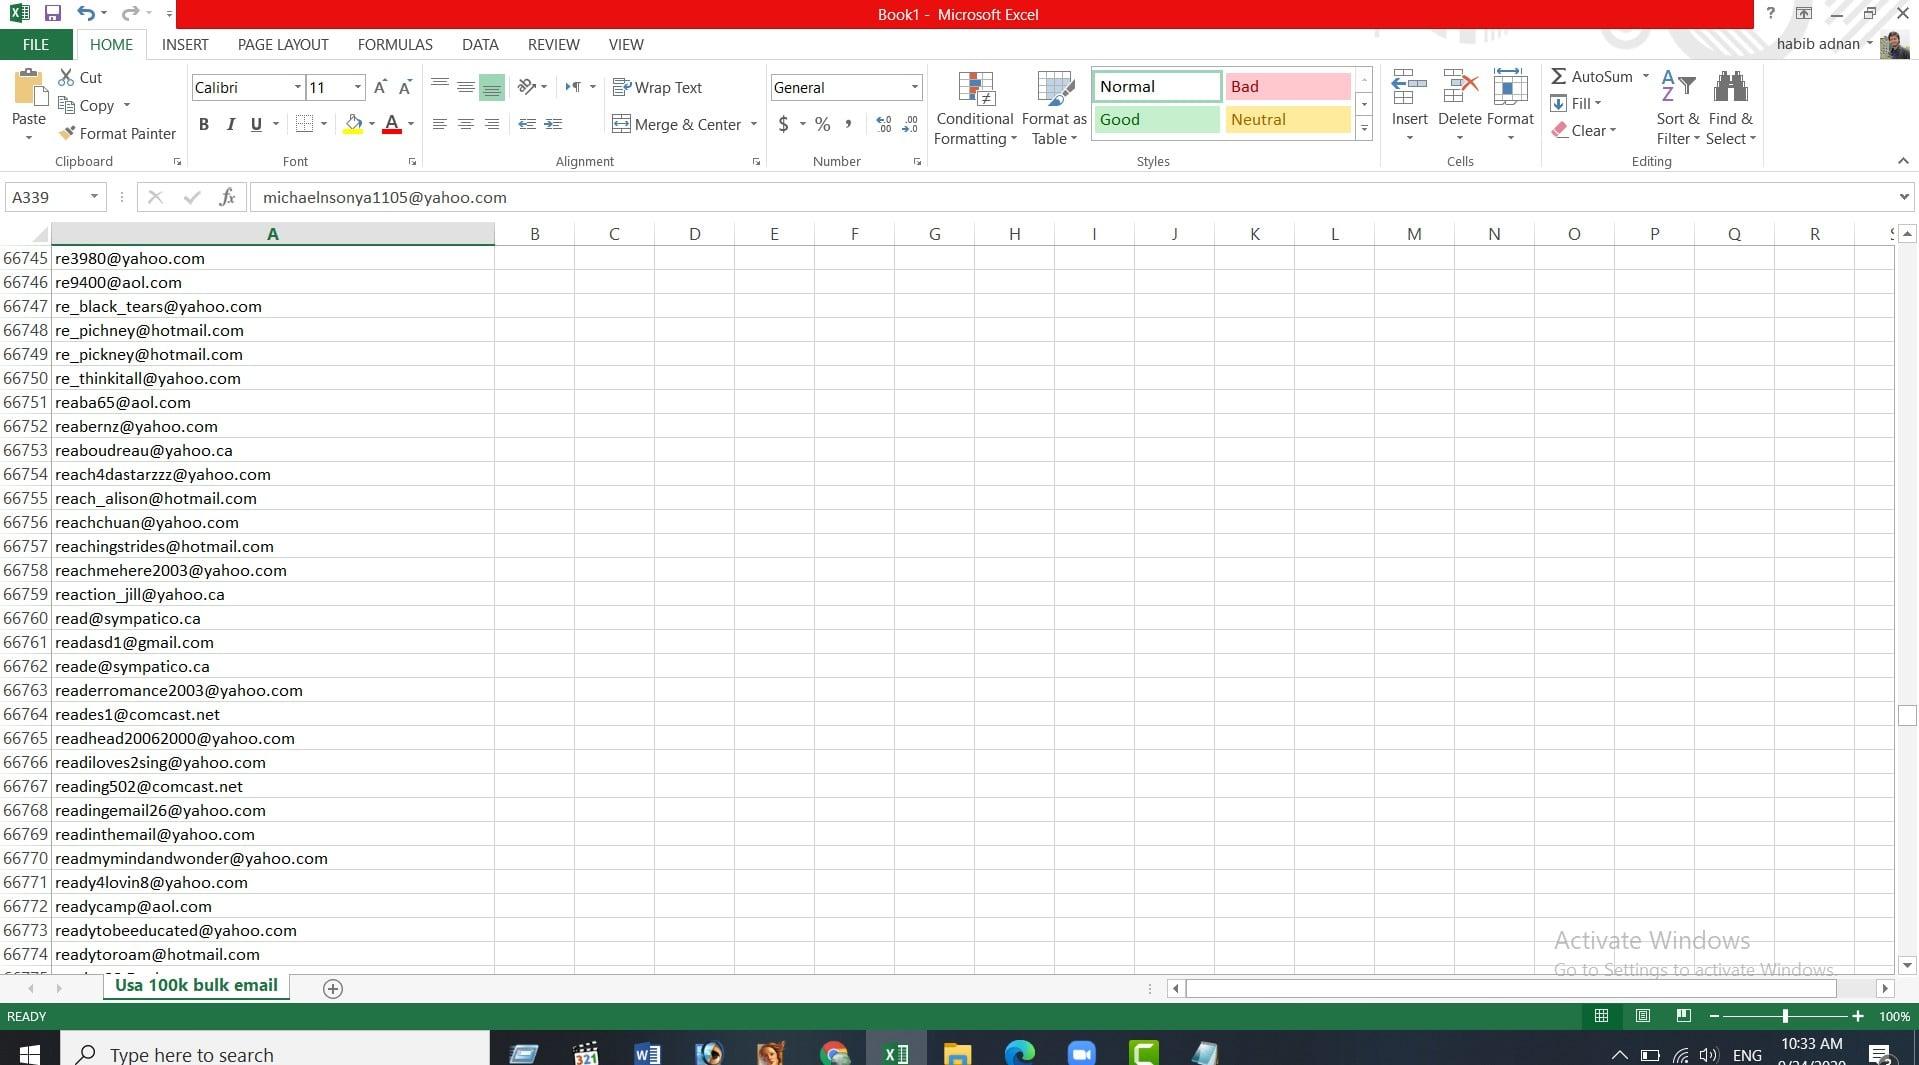1919x1065 pixels.
Task: Open Conditional Formatting options
Action: coord(974,108)
